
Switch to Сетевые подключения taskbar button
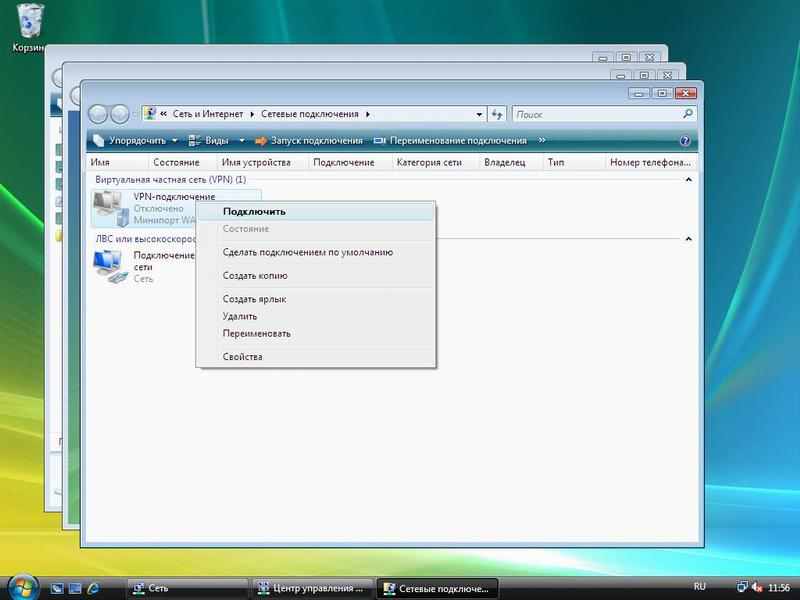437,588
